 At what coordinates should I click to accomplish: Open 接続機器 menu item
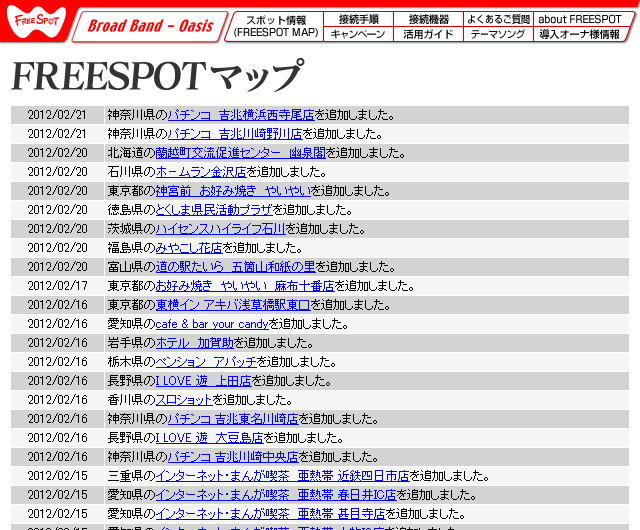429,19
